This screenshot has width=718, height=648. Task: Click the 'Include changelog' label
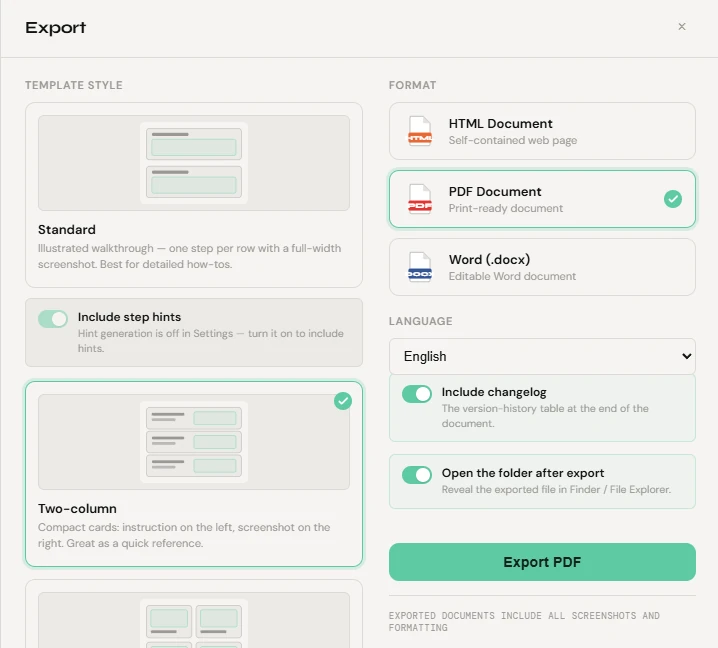(x=494, y=392)
